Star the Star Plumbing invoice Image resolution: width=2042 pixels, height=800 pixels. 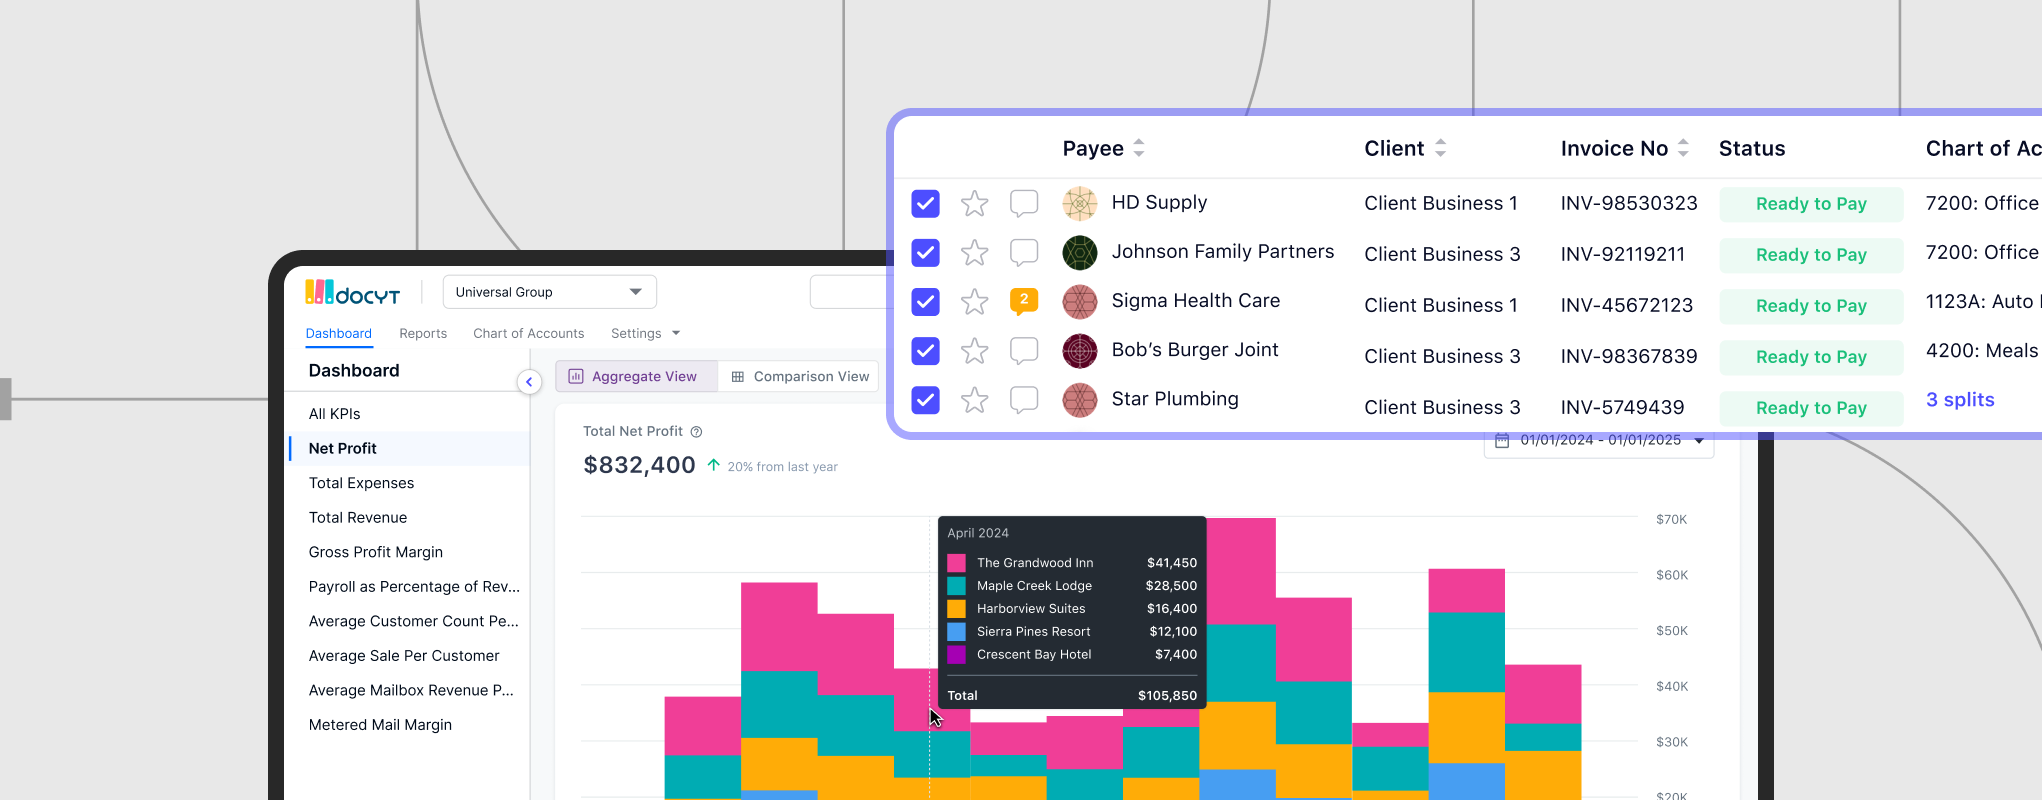coord(974,400)
